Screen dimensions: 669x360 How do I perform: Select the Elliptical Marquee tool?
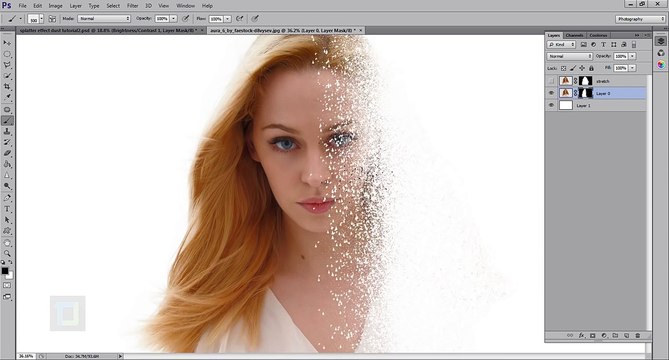coord(7,54)
